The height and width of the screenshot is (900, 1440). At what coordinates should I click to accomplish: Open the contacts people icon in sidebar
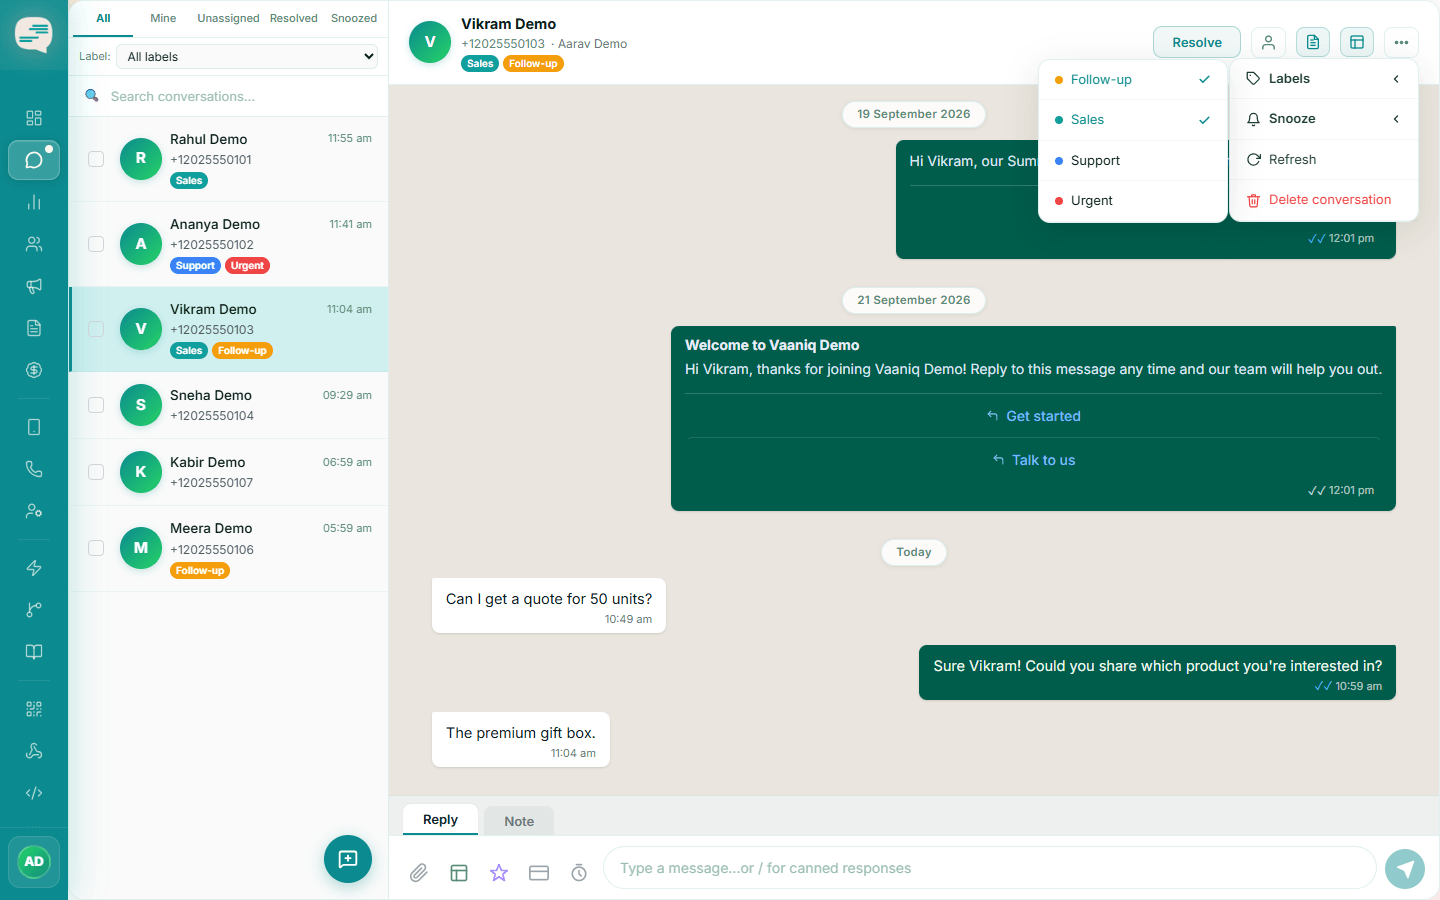[34, 244]
